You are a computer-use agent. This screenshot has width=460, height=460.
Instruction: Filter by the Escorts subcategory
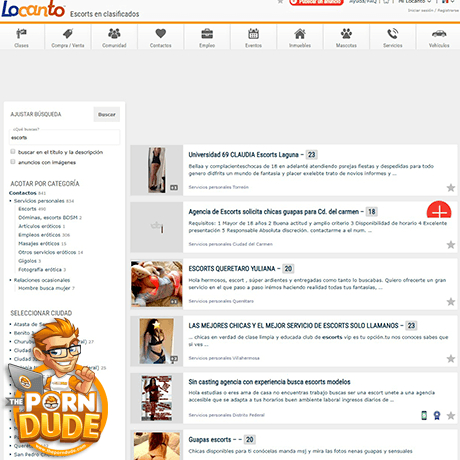[x=27, y=209]
